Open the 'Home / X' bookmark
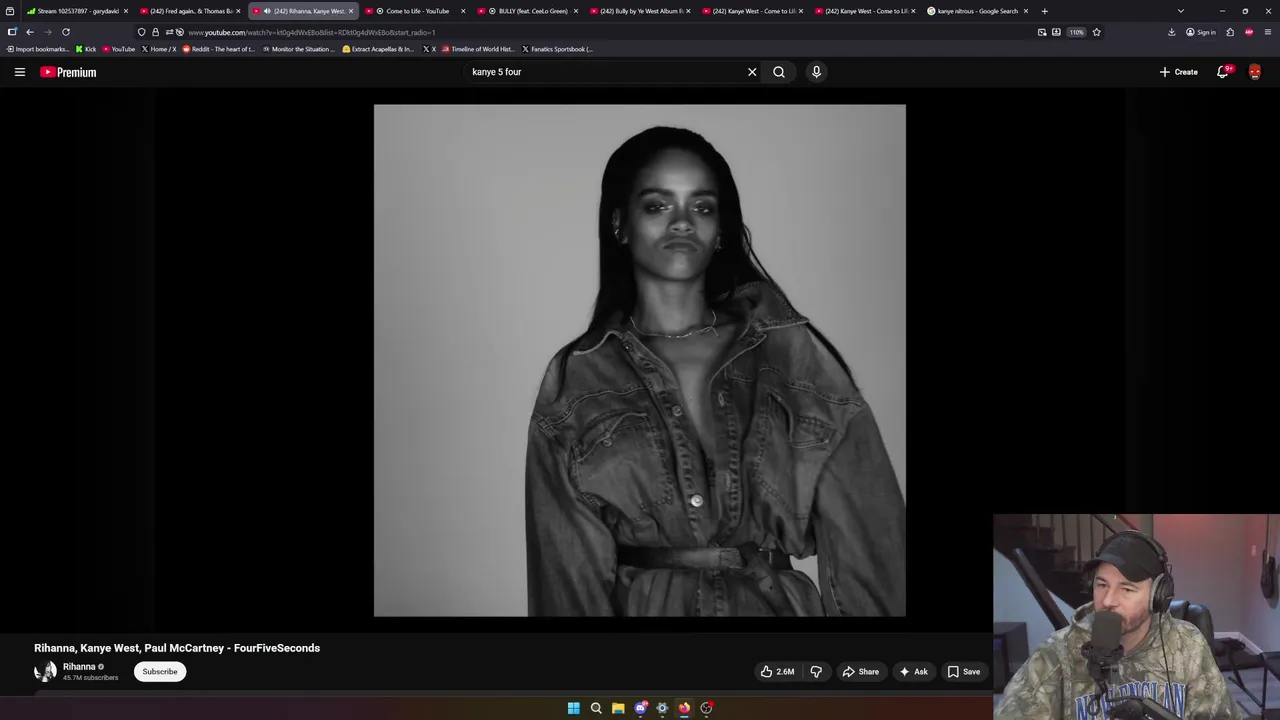 point(159,49)
